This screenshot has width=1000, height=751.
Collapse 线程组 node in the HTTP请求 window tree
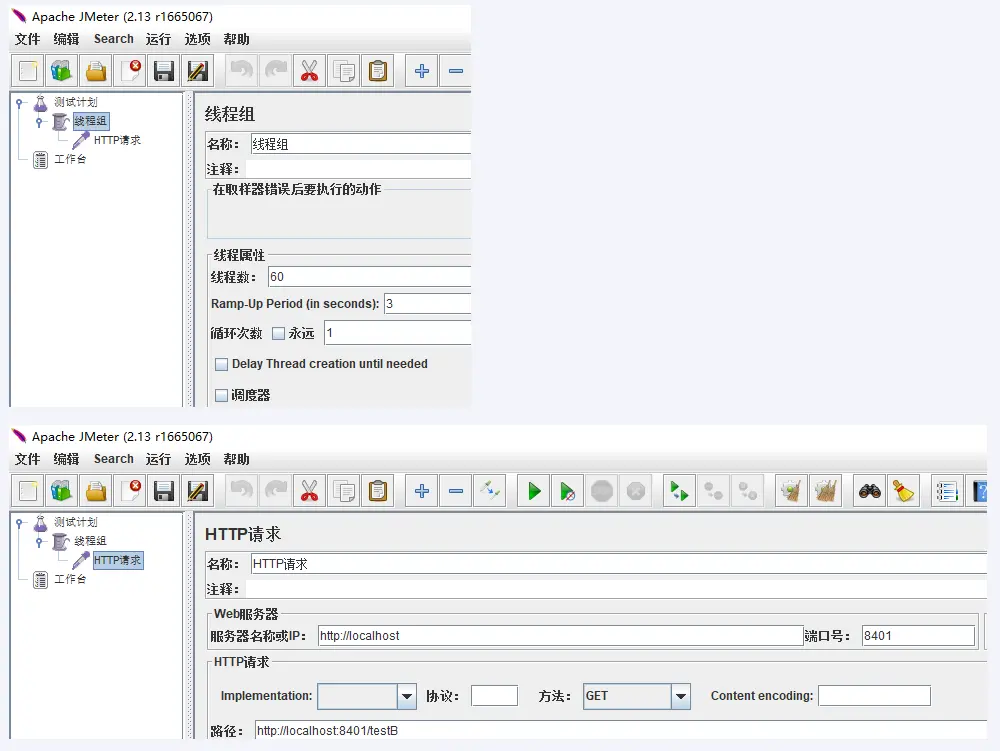[x=39, y=541]
